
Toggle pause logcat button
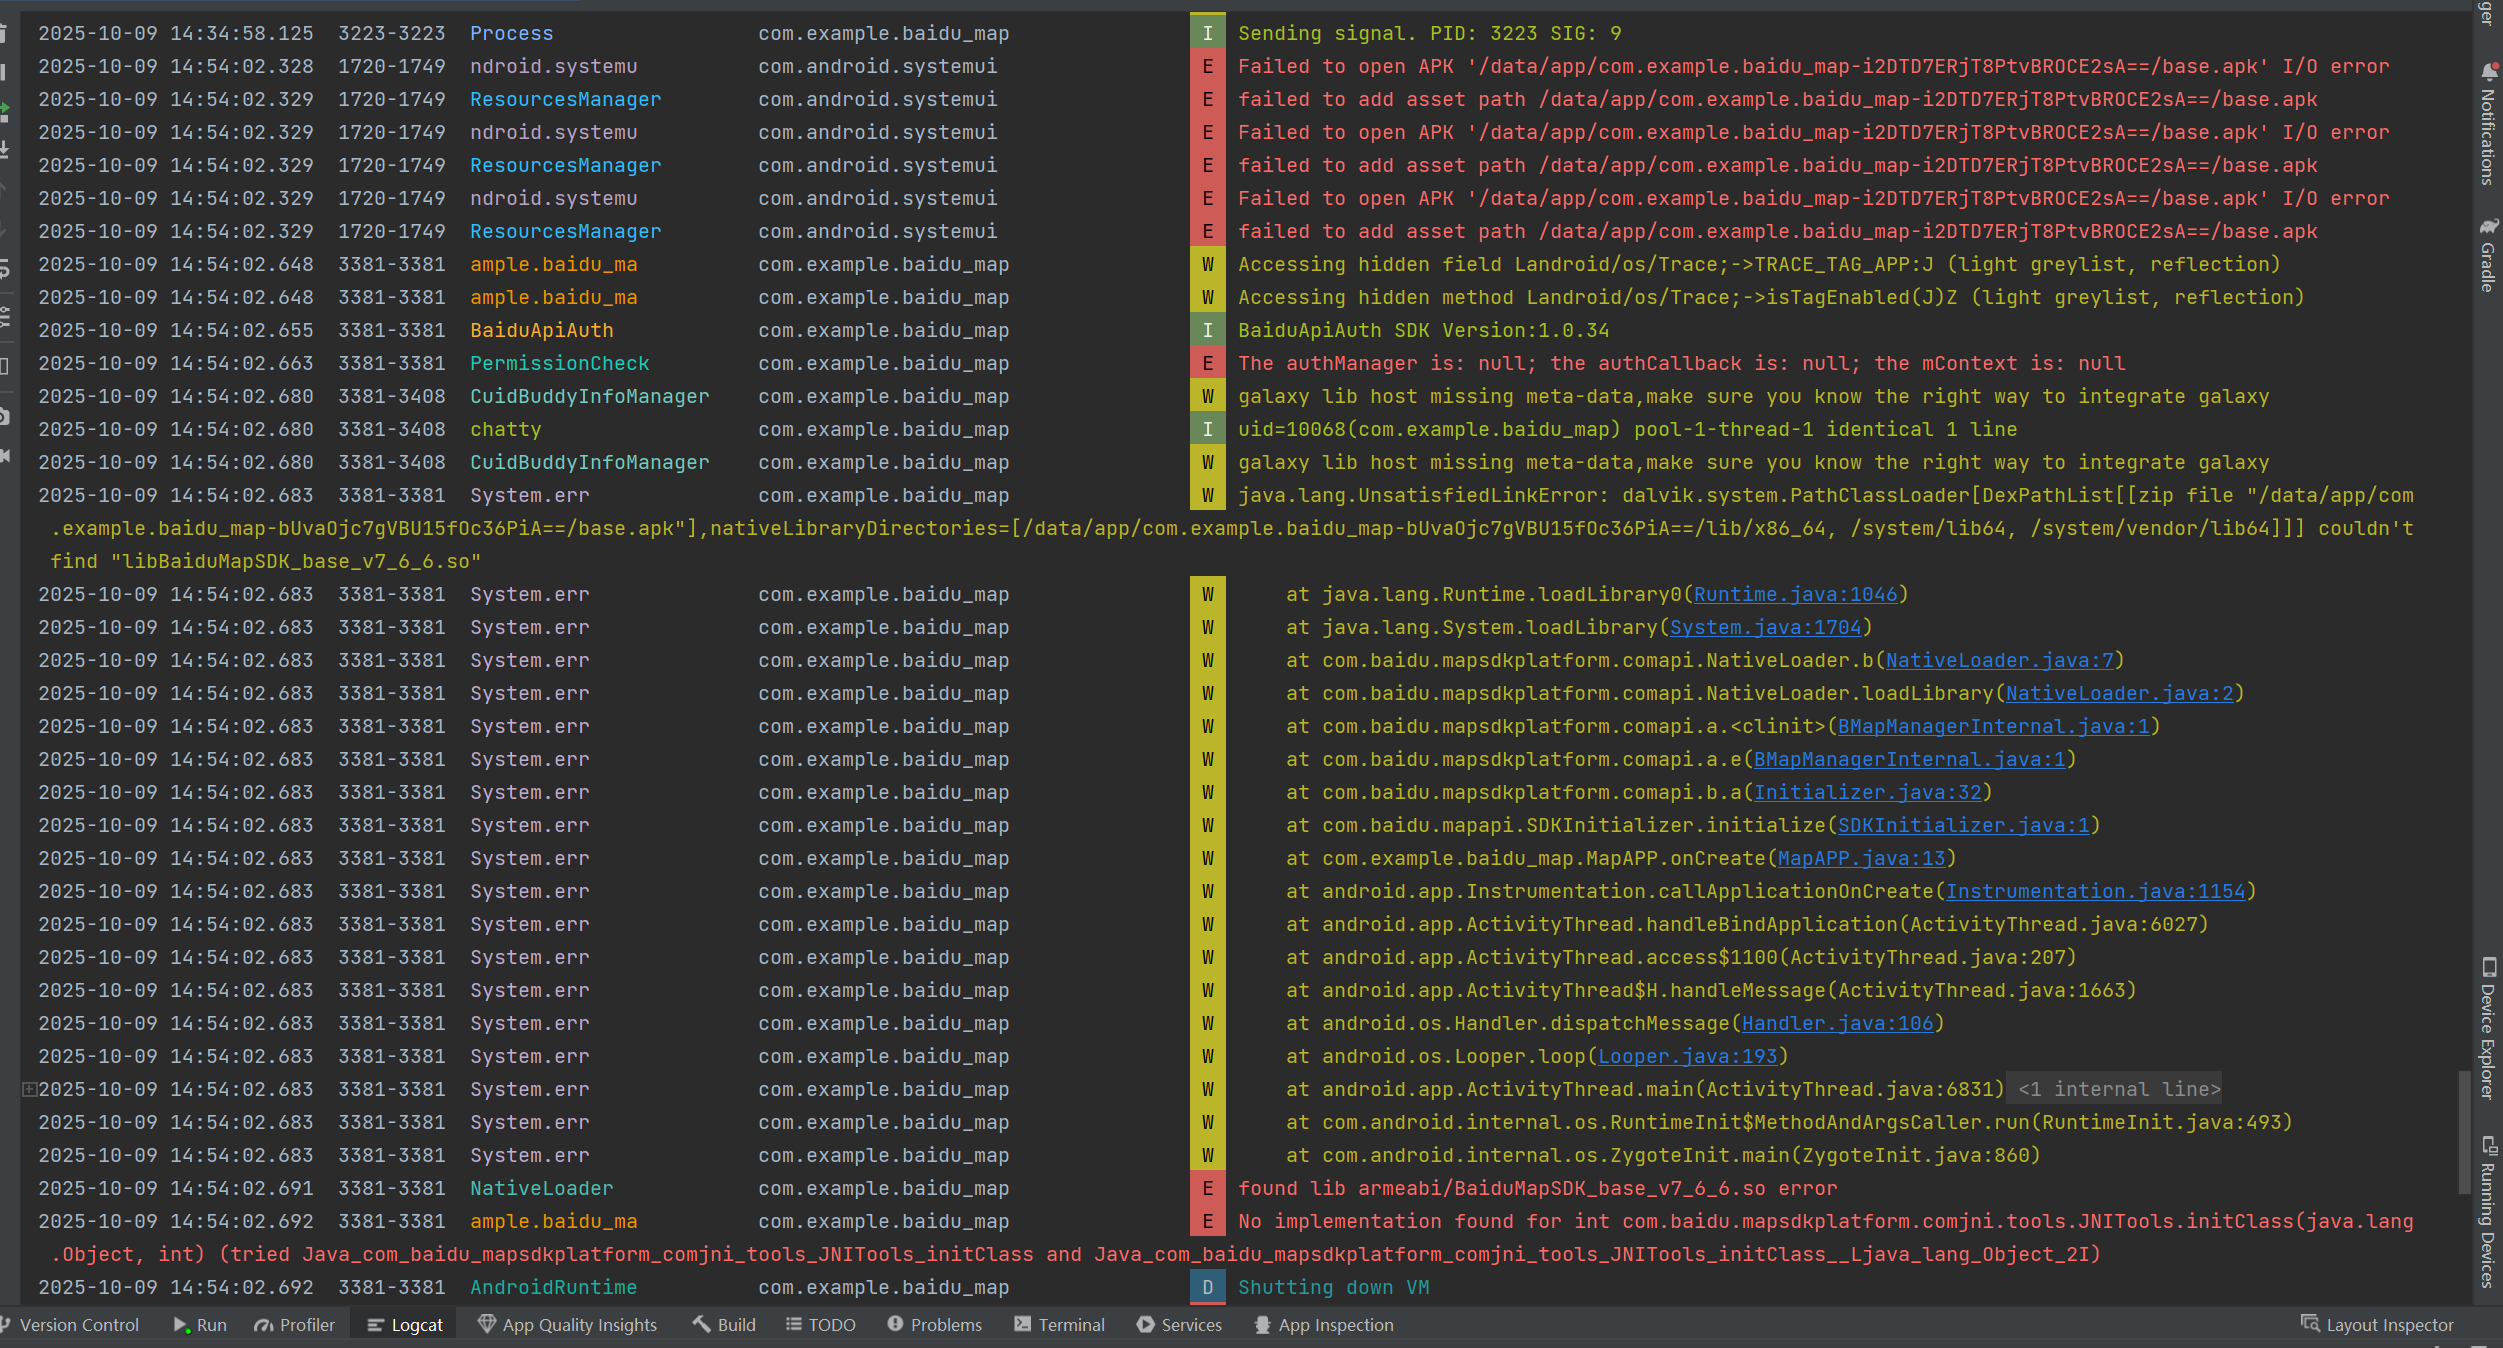click(x=4, y=72)
